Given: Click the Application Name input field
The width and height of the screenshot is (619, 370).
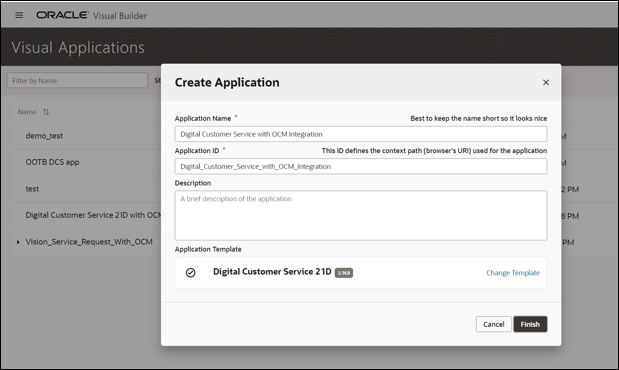Looking at the screenshot, I should pos(361,134).
